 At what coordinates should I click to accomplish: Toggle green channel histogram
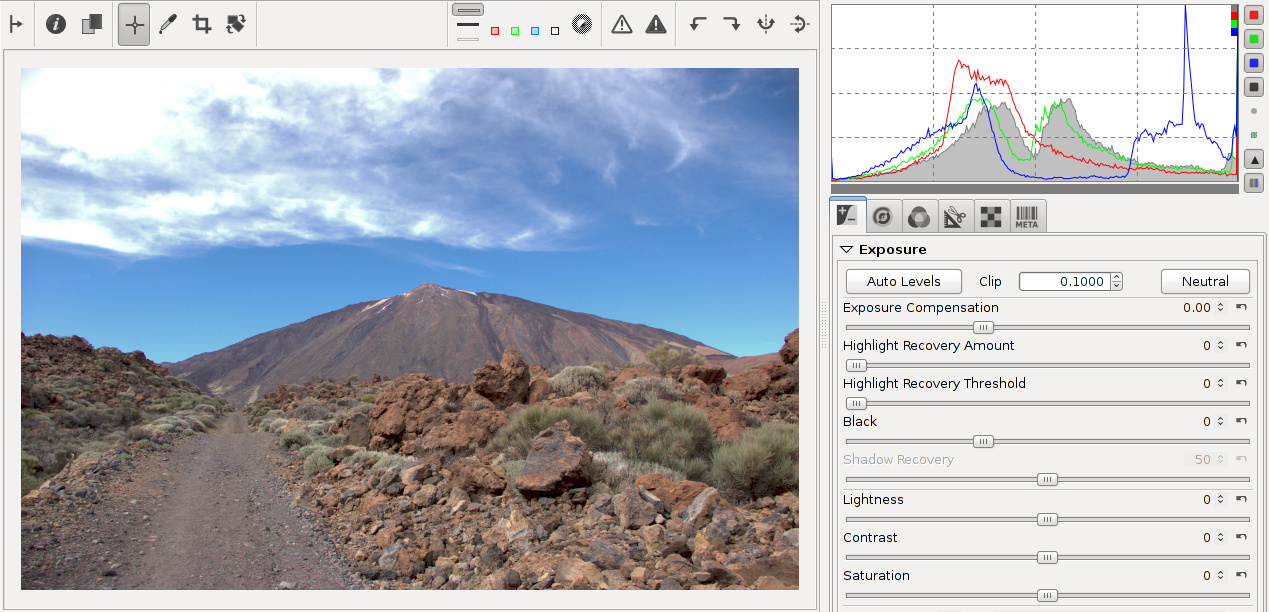tap(1253, 39)
